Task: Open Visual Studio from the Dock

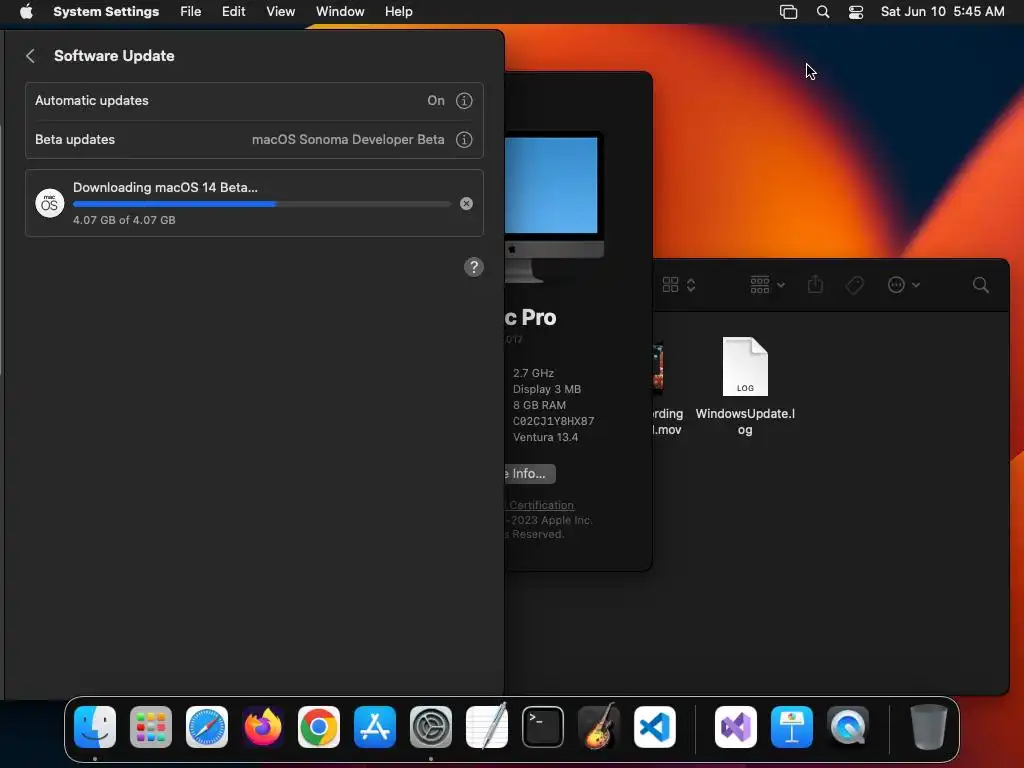Action: (x=736, y=727)
